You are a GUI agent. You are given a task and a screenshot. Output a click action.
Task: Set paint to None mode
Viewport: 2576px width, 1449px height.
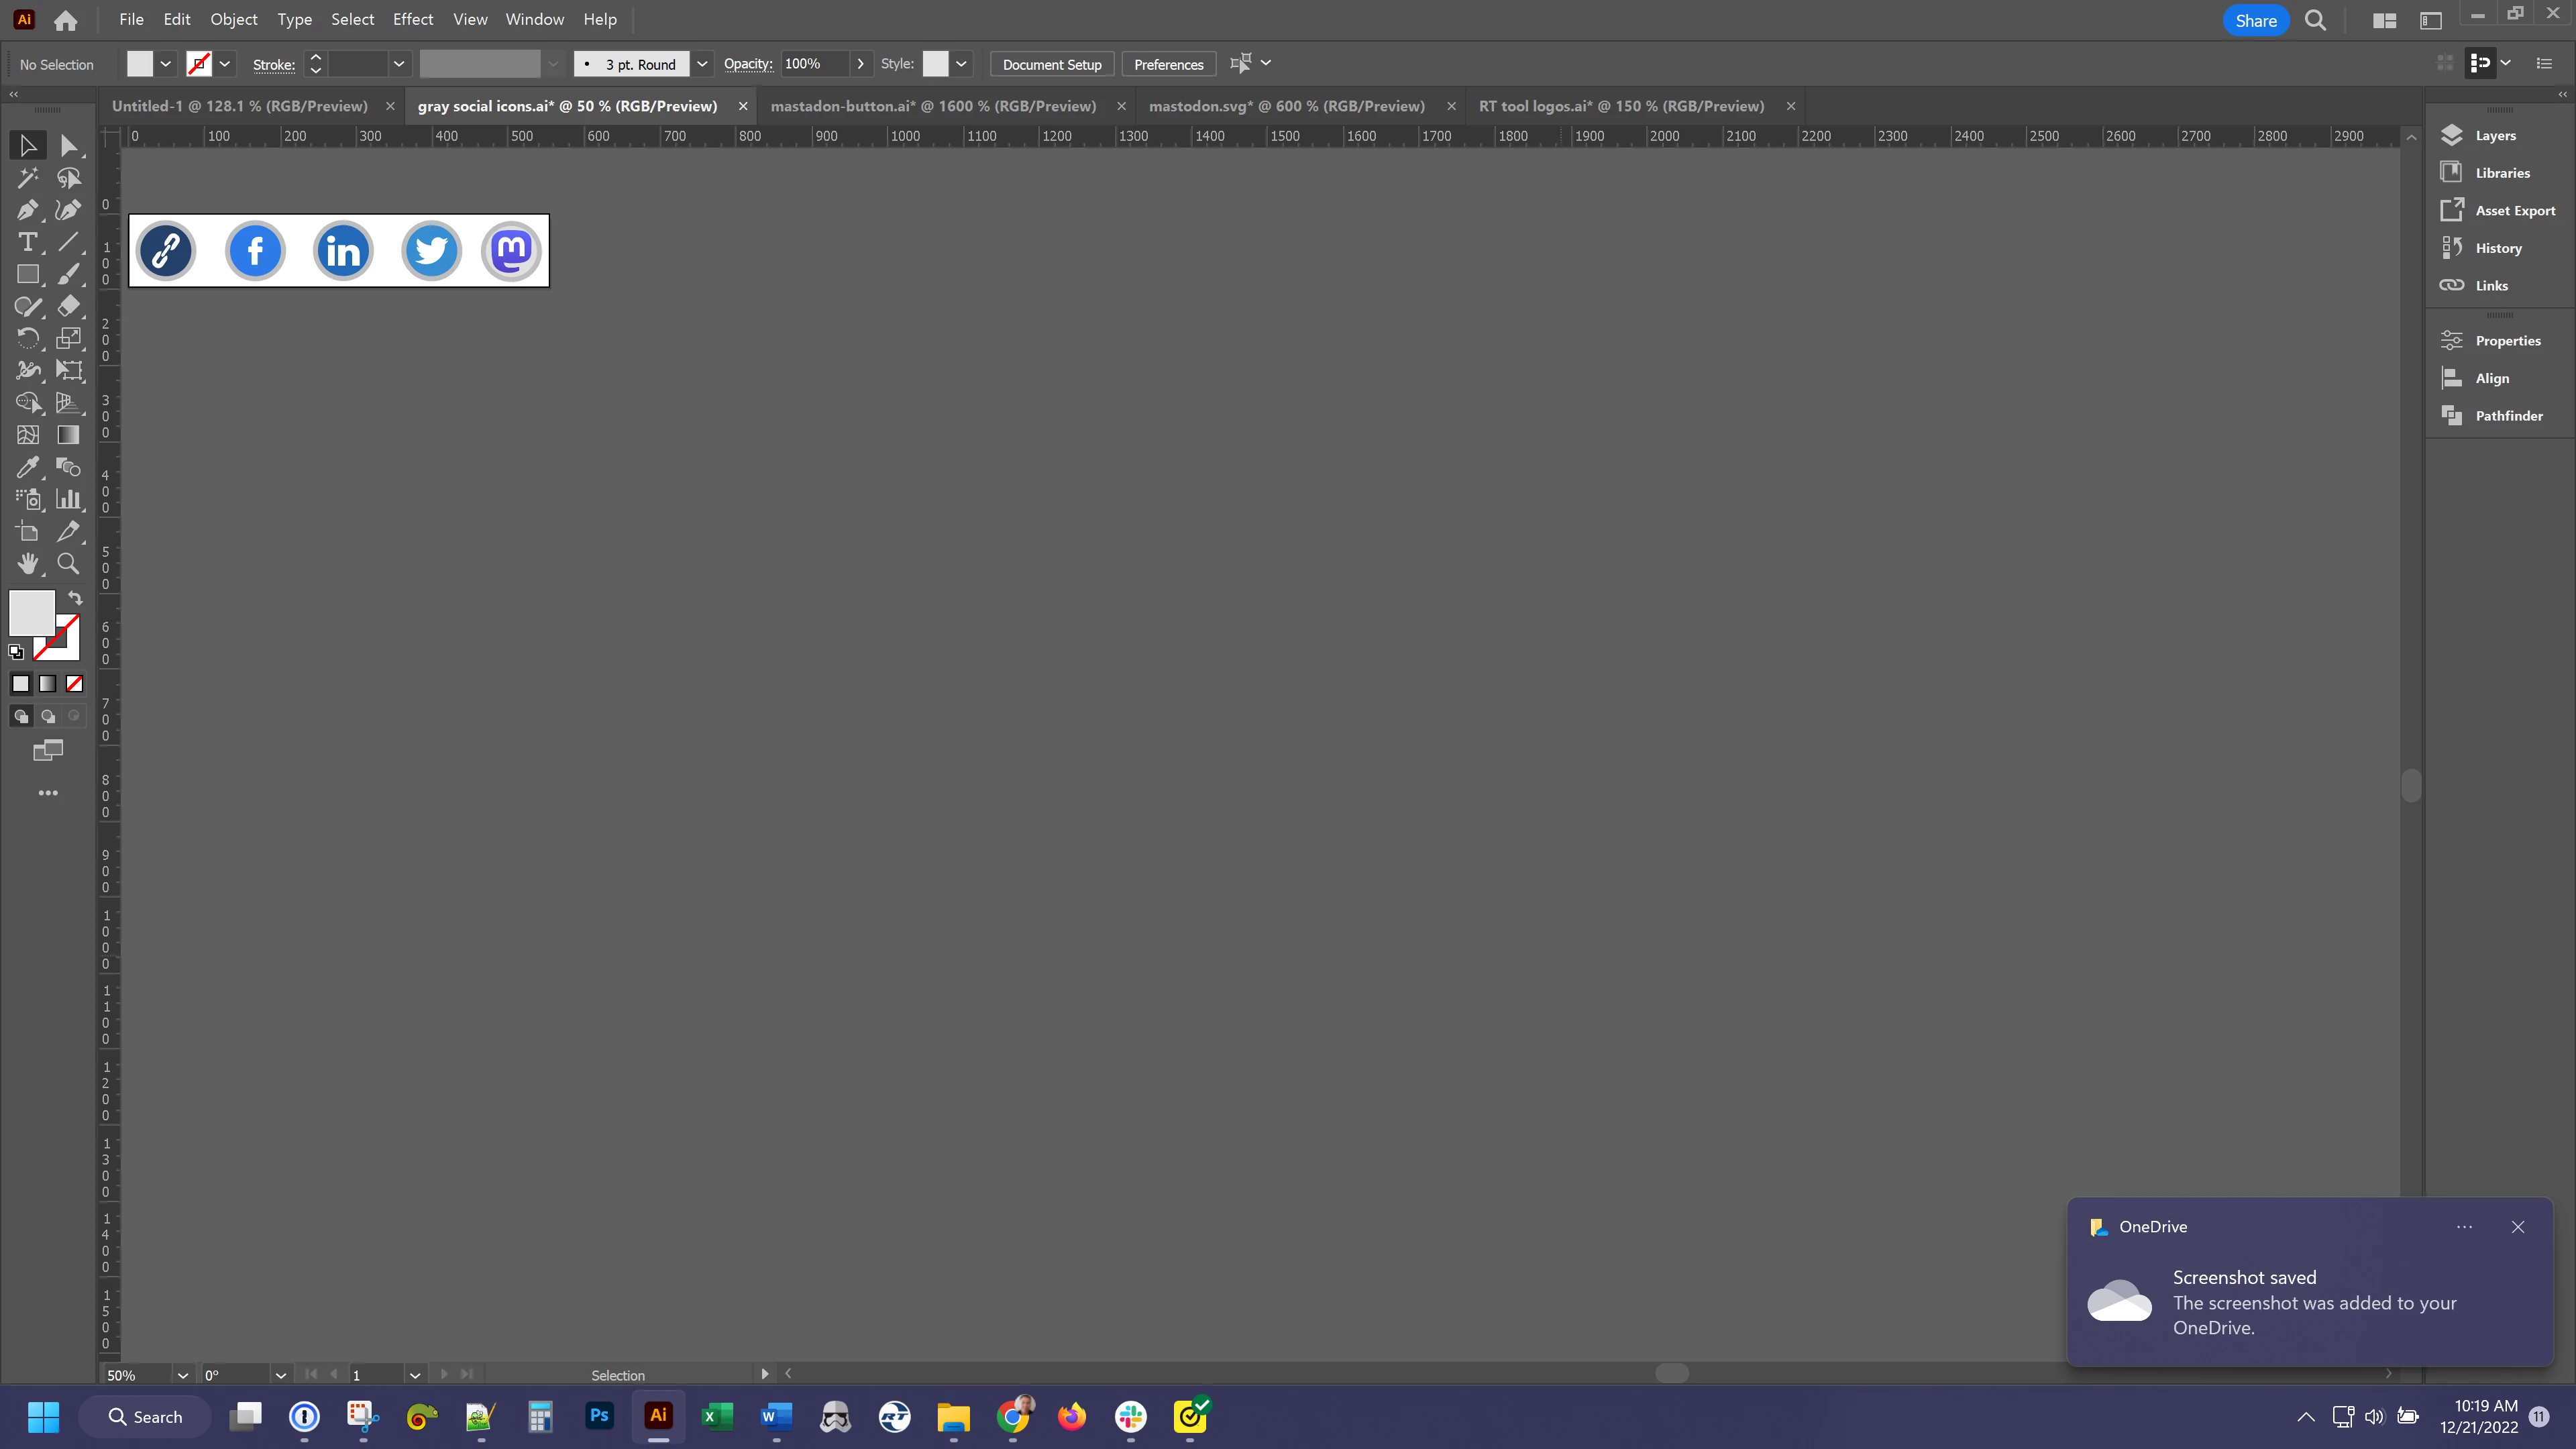click(x=74, y=684)
